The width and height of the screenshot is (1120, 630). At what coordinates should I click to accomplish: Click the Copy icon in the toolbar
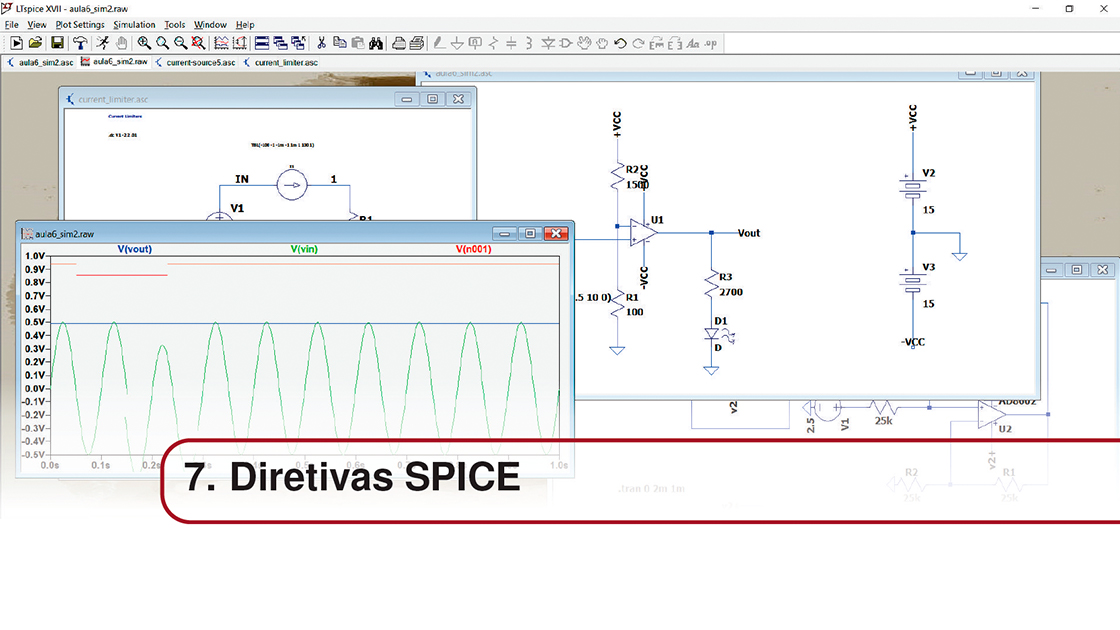pos(340,44)
